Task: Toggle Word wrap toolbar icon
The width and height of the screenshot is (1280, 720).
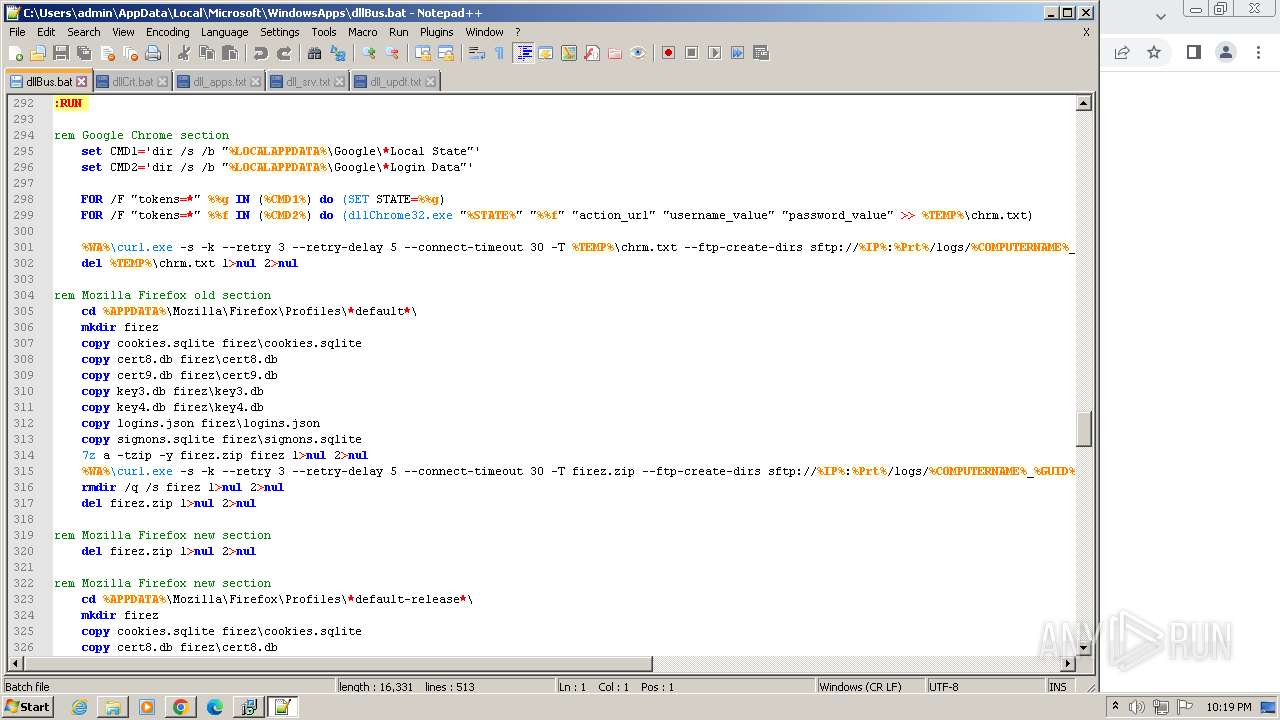Action: pyautogui.click(x=477, y=53)
